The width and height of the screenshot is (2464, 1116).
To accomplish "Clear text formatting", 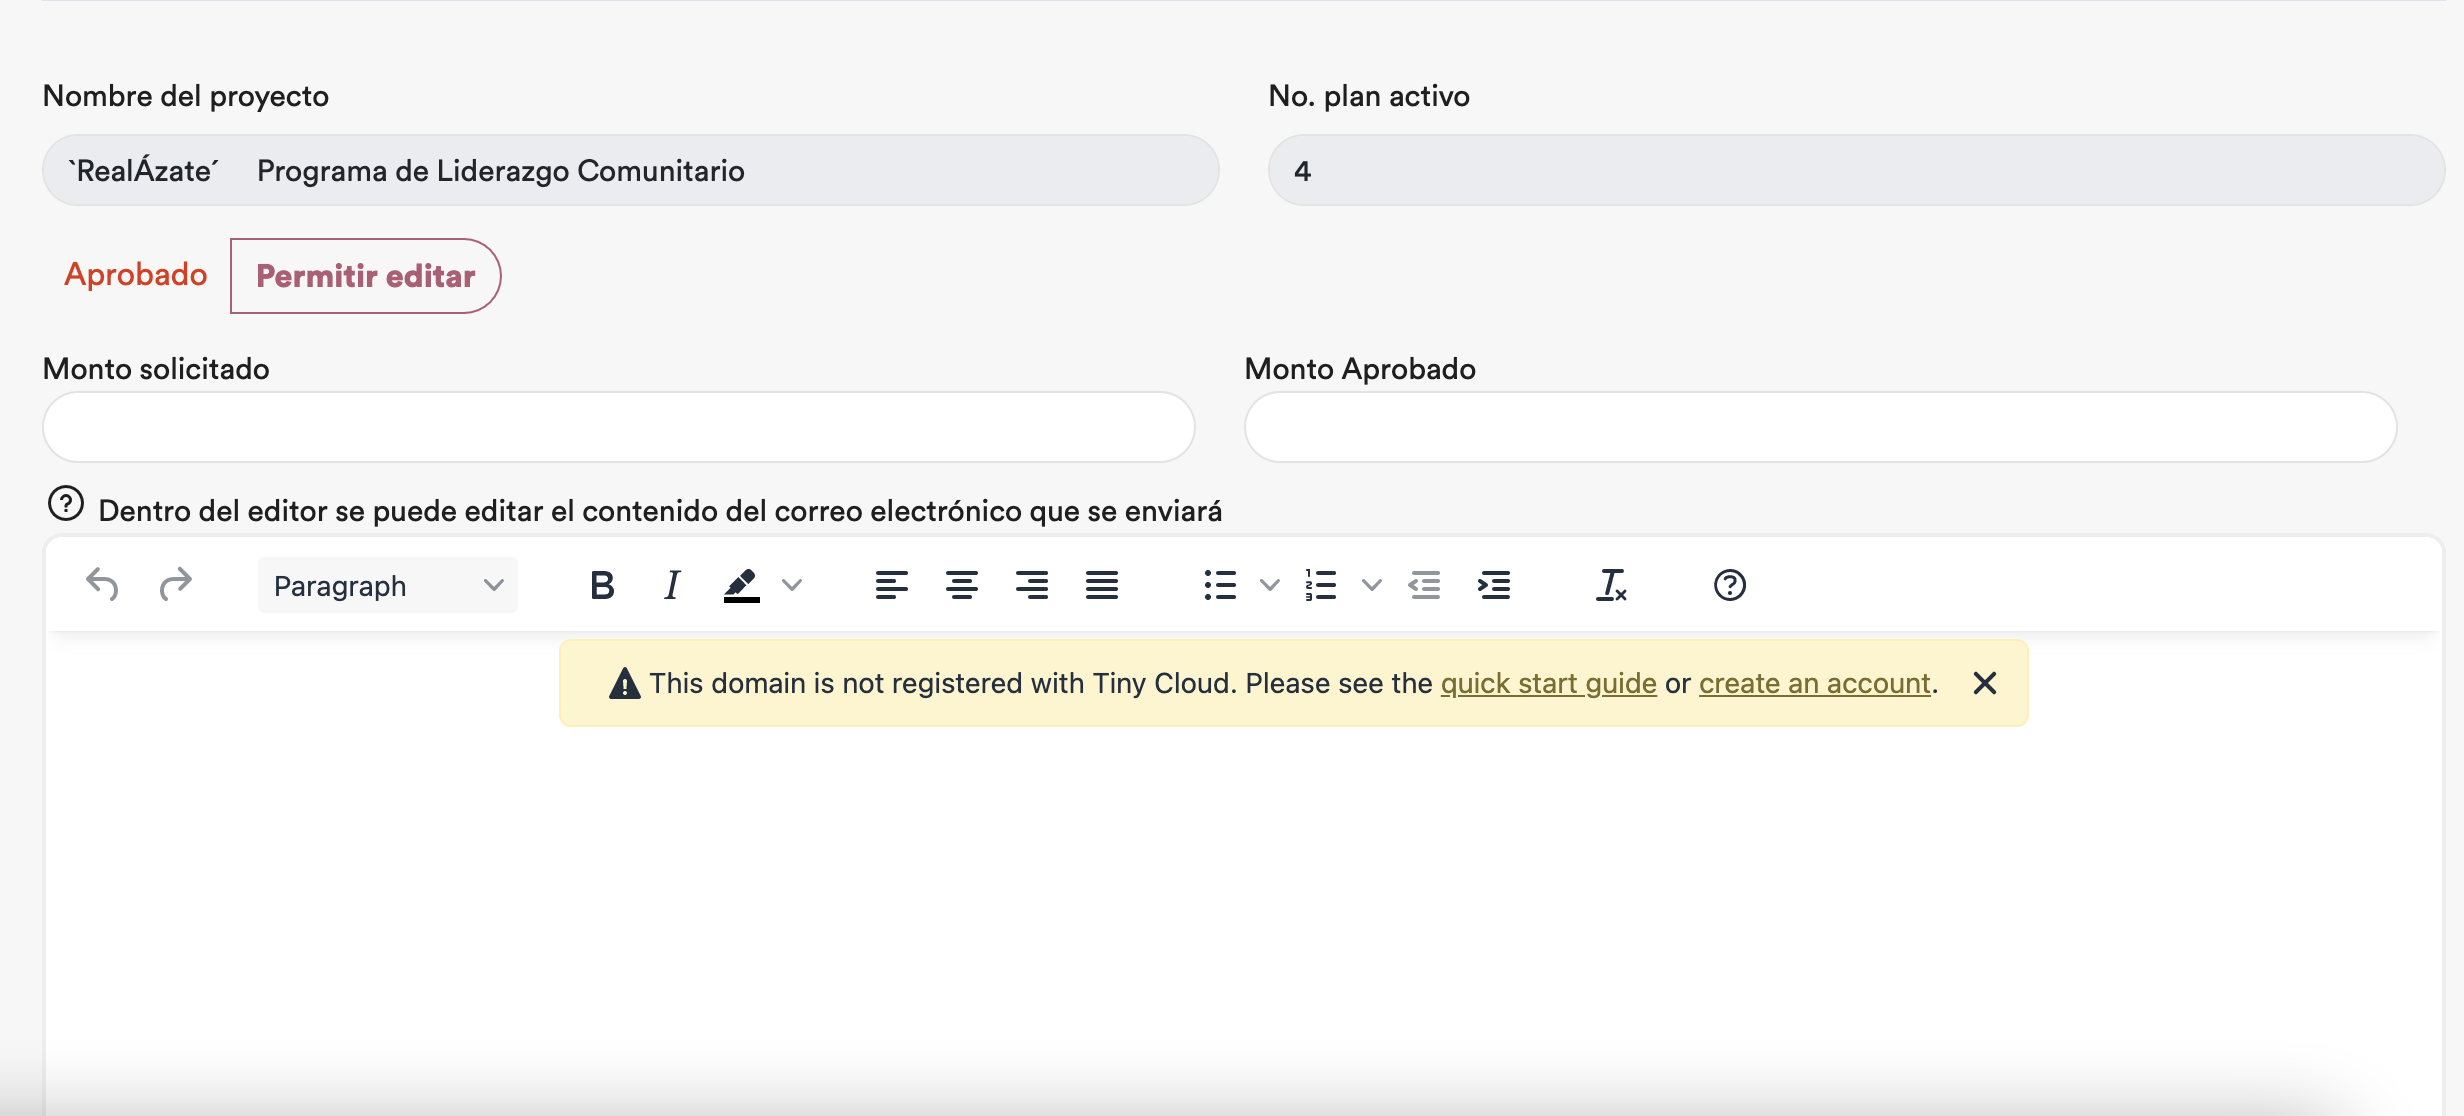I will click(x=1611, y=585).
